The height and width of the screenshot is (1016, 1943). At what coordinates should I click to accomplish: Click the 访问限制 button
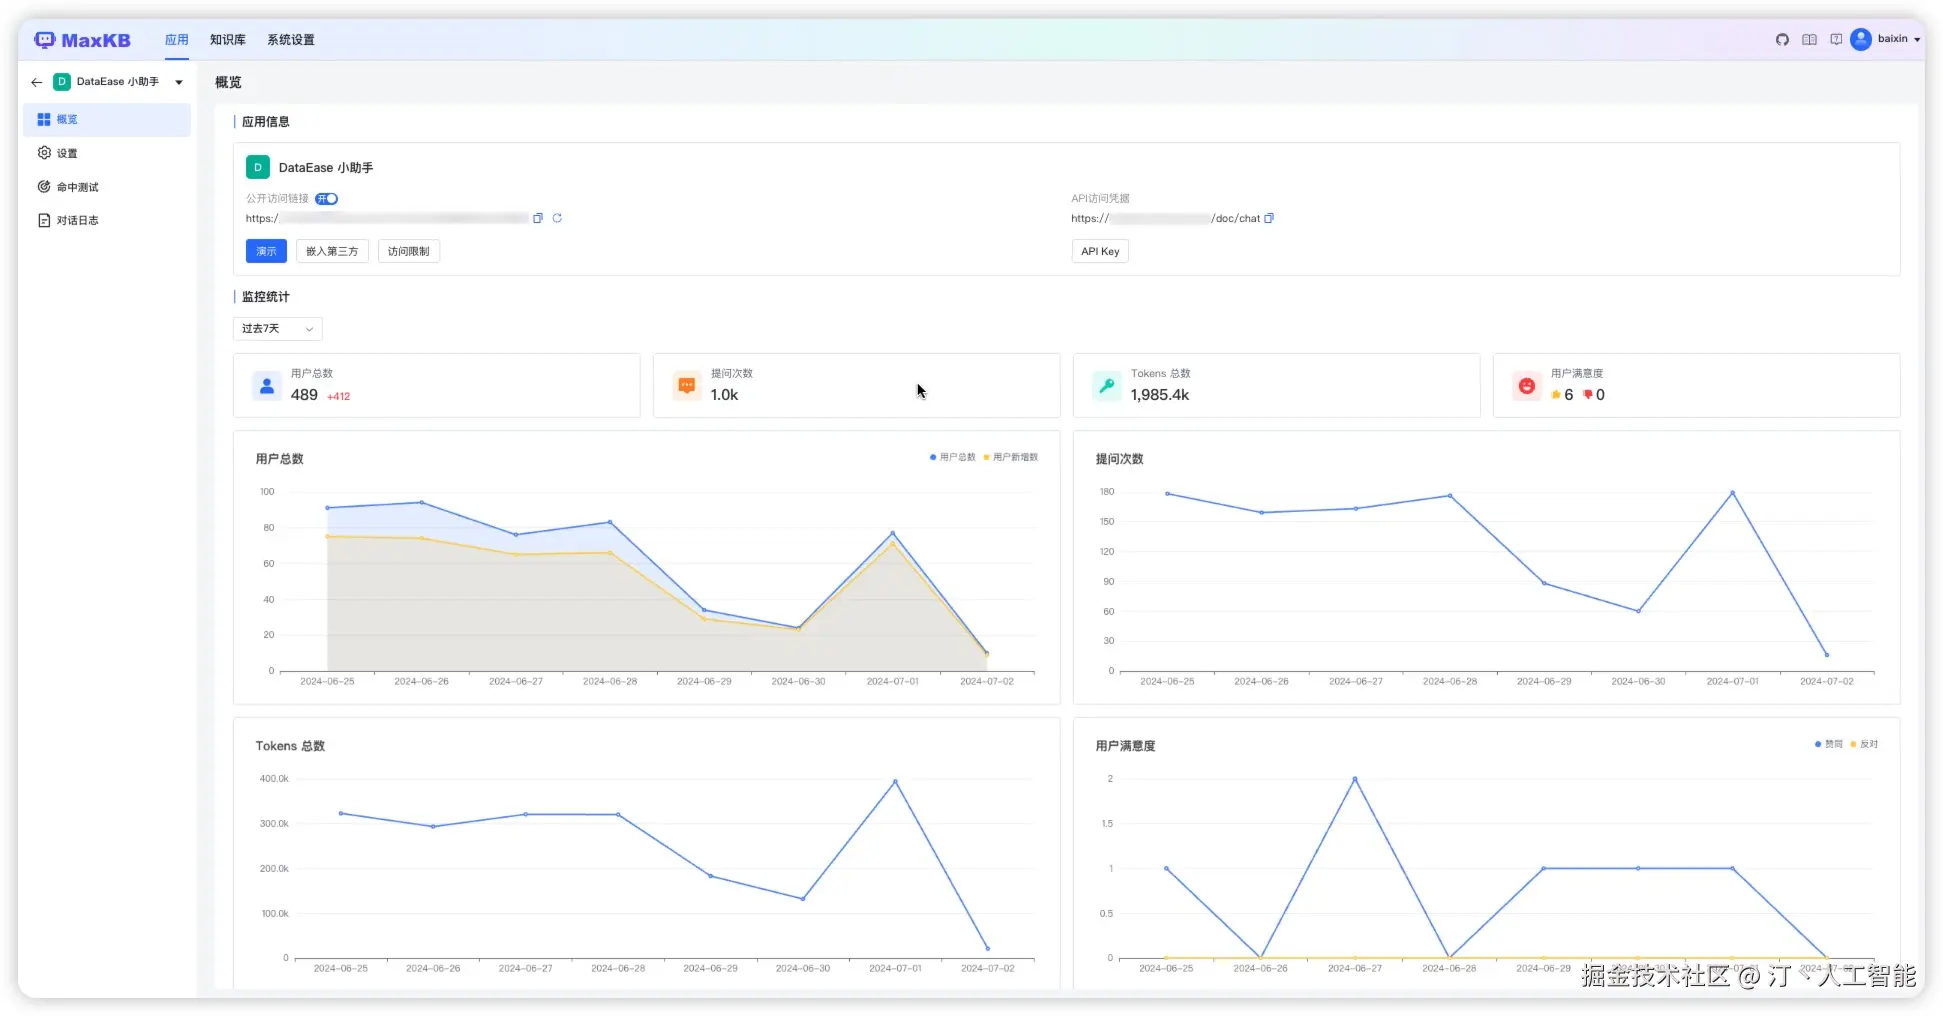click(x=408, y=251)
